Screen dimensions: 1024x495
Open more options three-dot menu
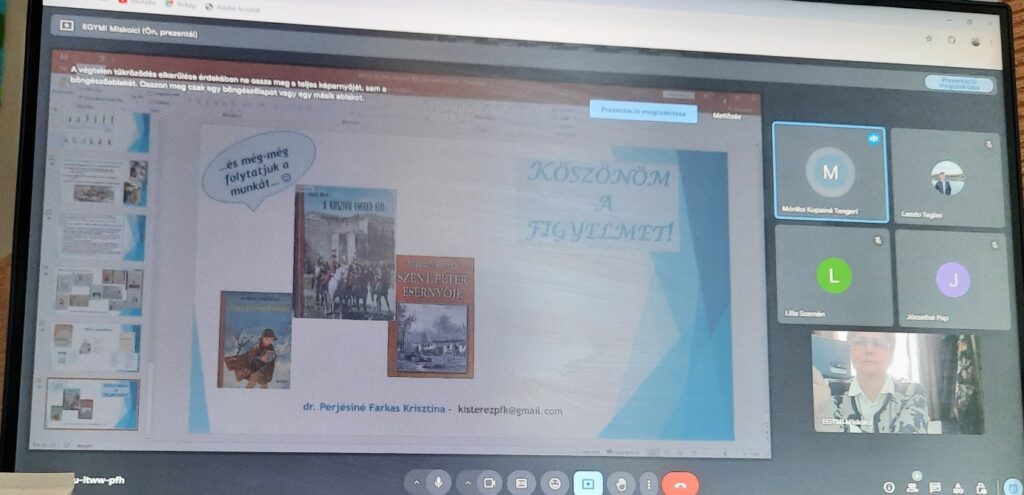click(x=648, y=484)
